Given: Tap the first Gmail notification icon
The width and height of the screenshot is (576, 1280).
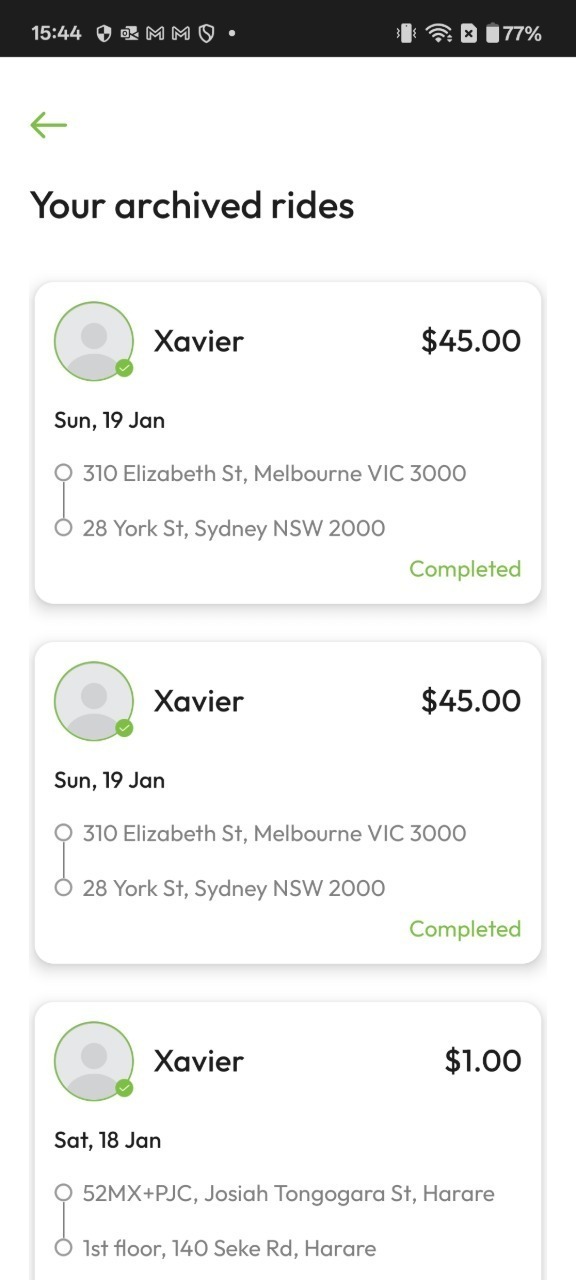Looking at the screenshot, I should click(155, 33).
